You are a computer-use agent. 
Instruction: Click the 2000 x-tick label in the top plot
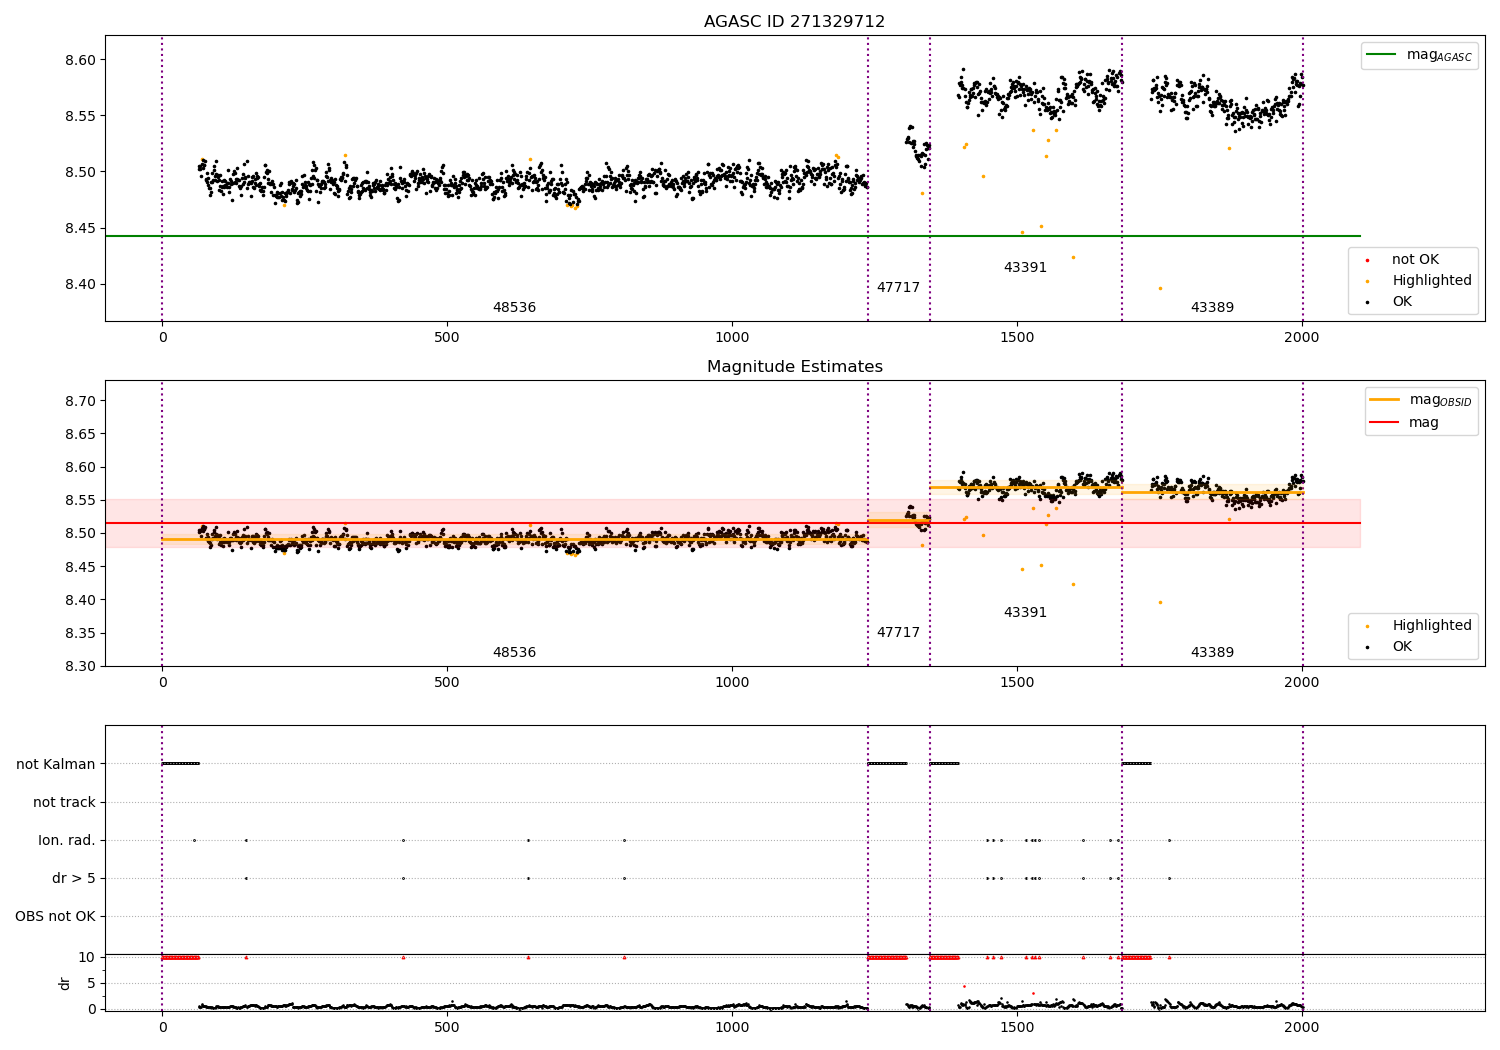point(1301,338)
